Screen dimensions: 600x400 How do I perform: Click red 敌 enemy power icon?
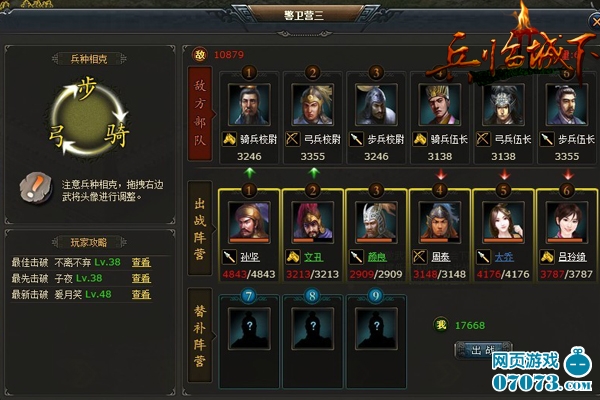200,55
